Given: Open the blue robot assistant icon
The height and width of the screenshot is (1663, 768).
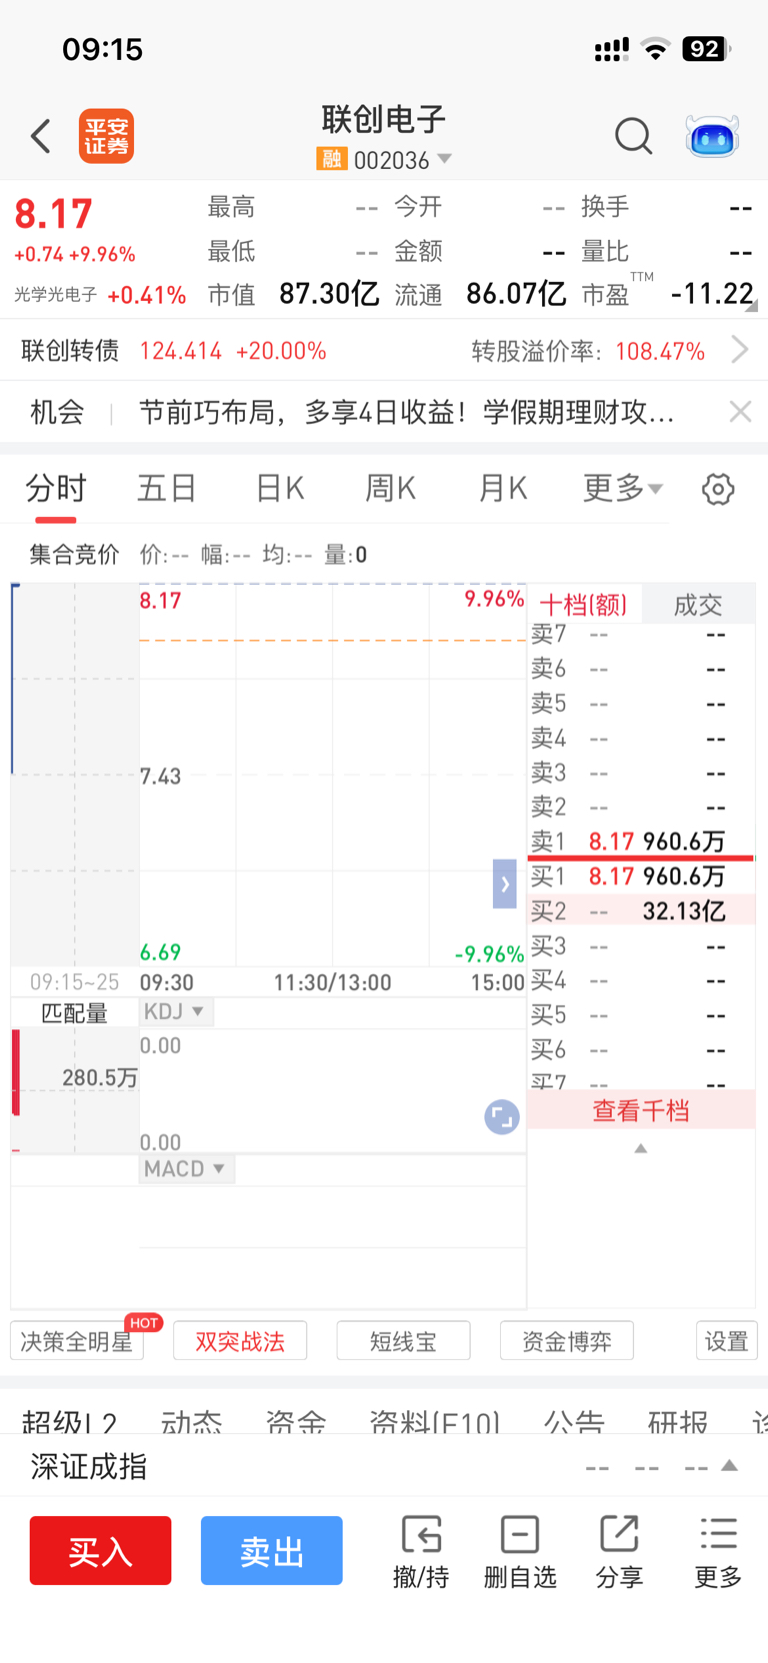Looking at the screenshot, I should tap(712, 136).
